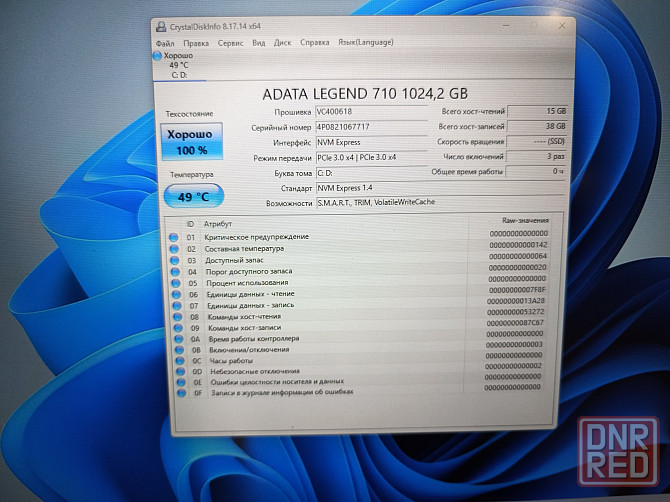Select the Включения/отключения attribute text
The width and height of the screenshot is (670, 502).
coord(250,350)
